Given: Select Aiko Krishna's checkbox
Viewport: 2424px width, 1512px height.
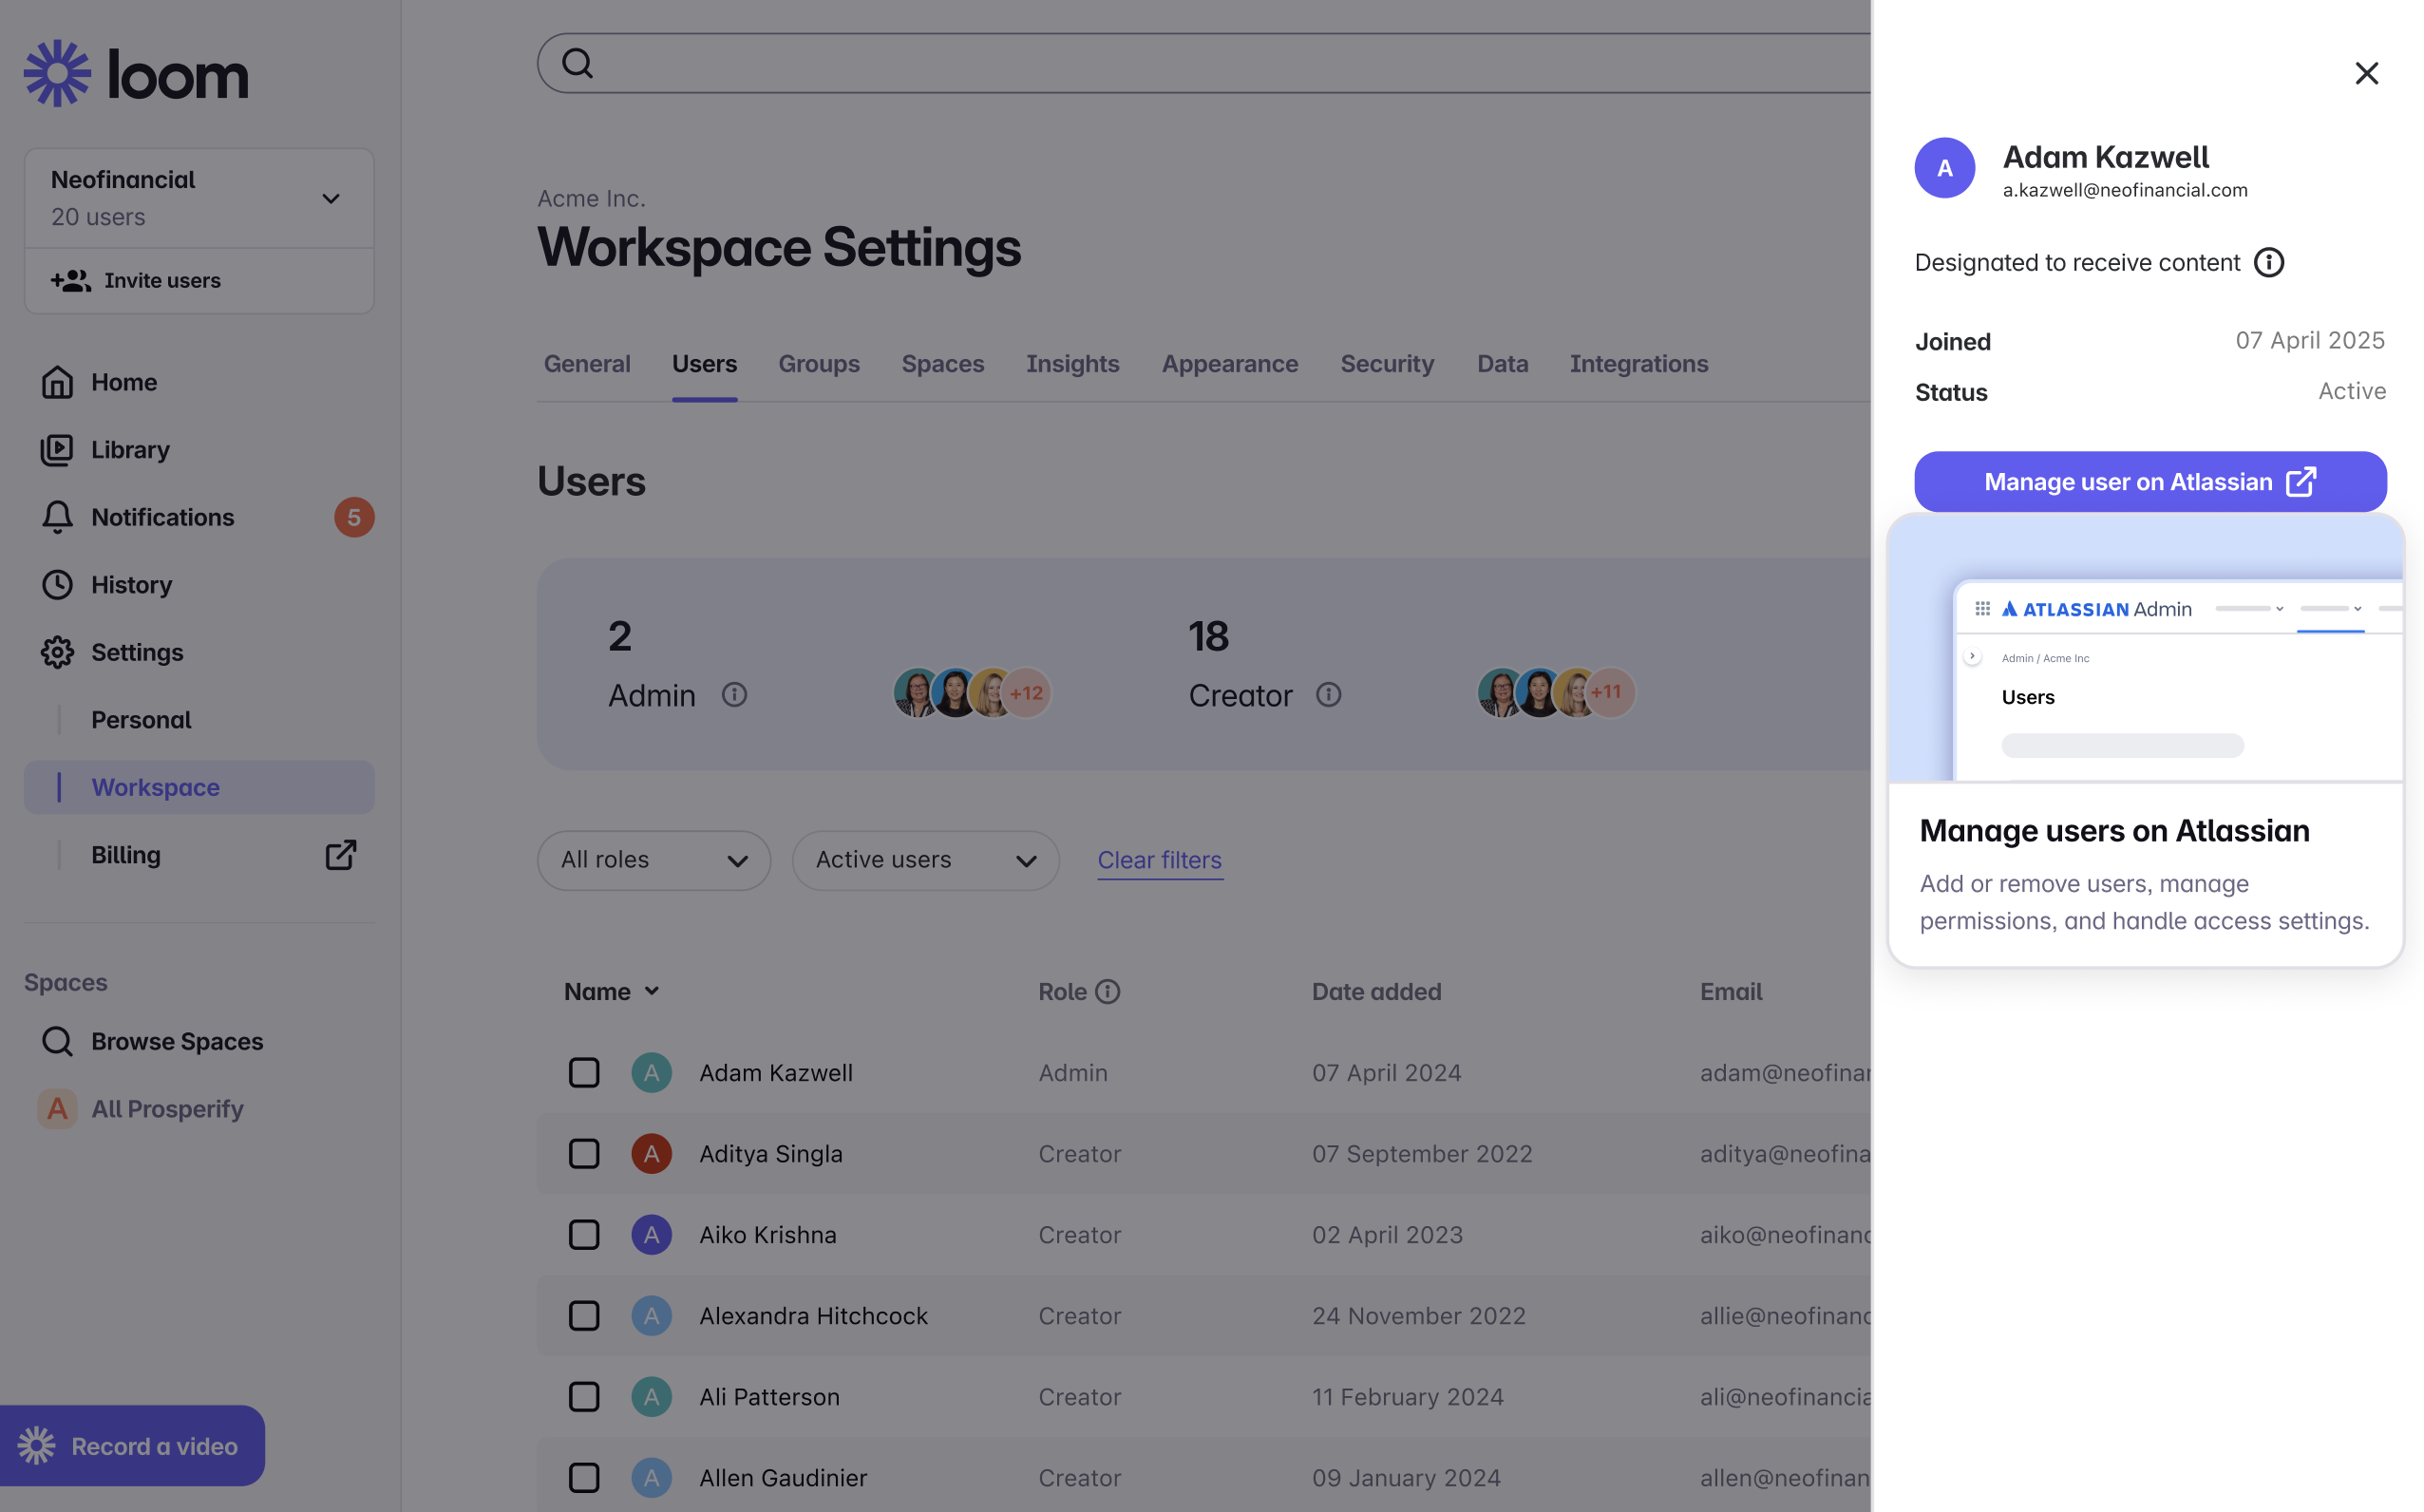Looking at the screenshot, I should pyautogui.click(x=584, y=1235).
